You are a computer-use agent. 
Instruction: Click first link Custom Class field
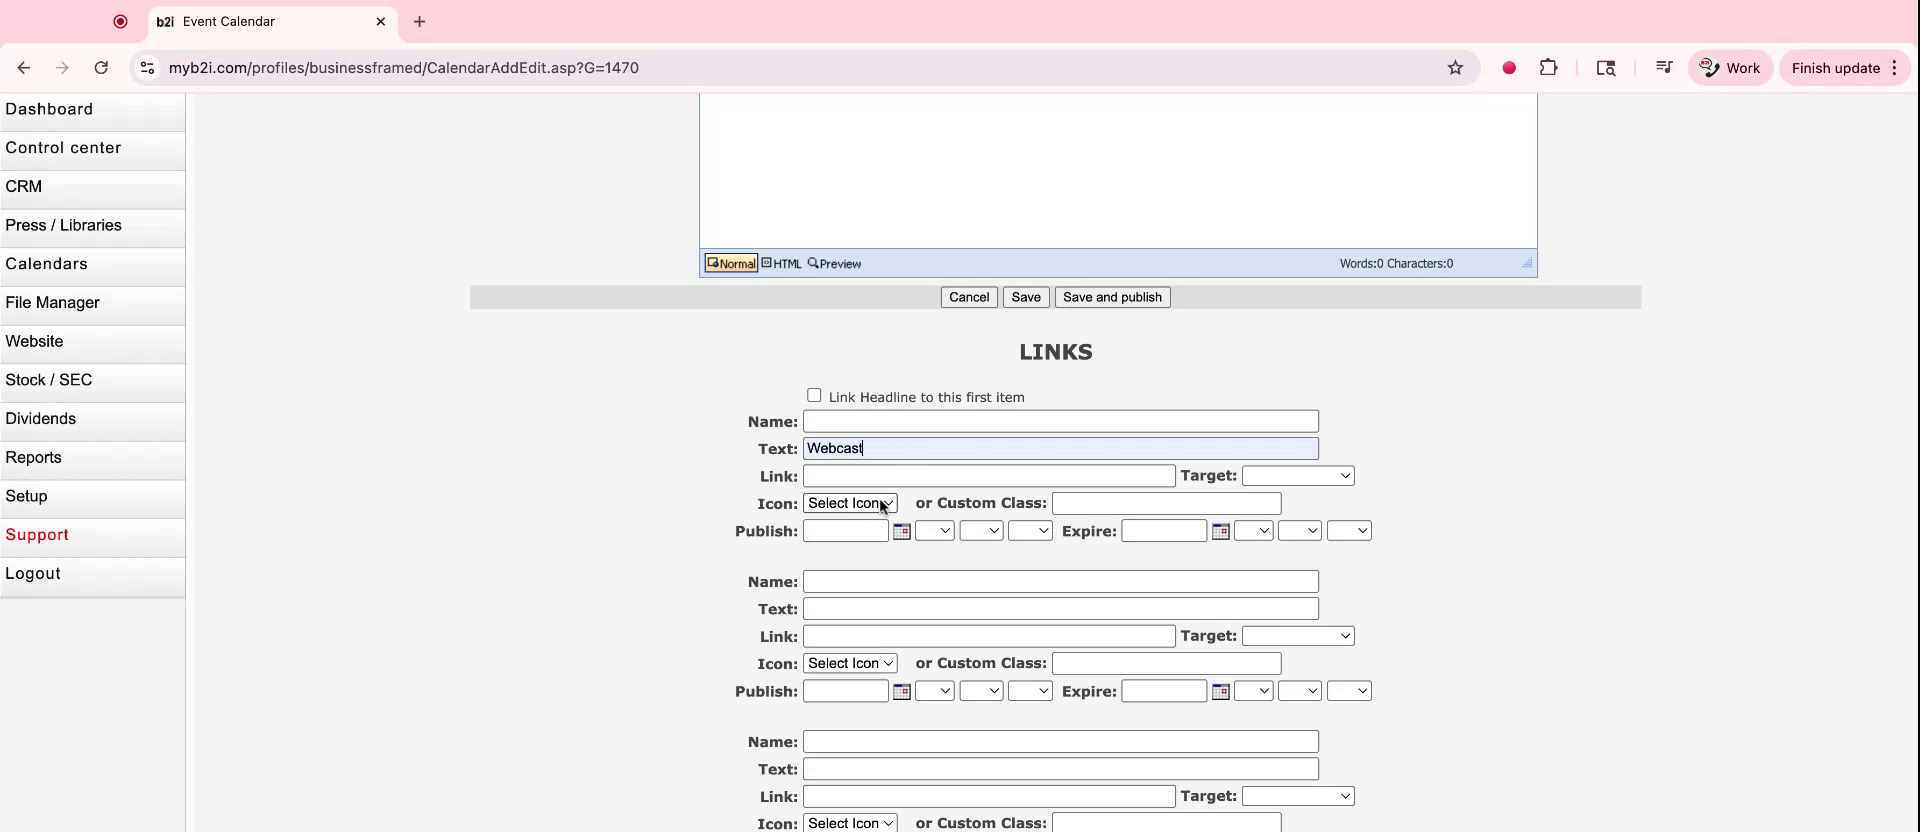(x=1166, y=503)
